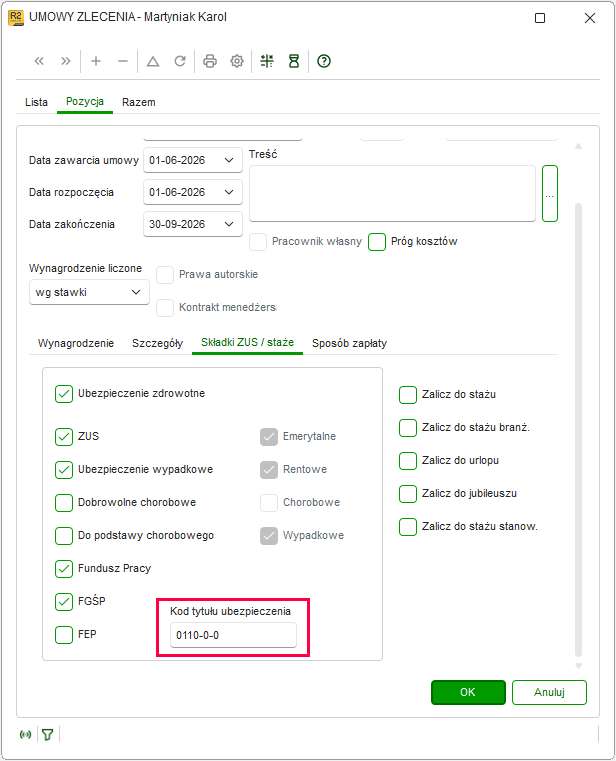Open settings gear icon in toolbar
Screen dimensions: 616x761
(x=237, y=61)
